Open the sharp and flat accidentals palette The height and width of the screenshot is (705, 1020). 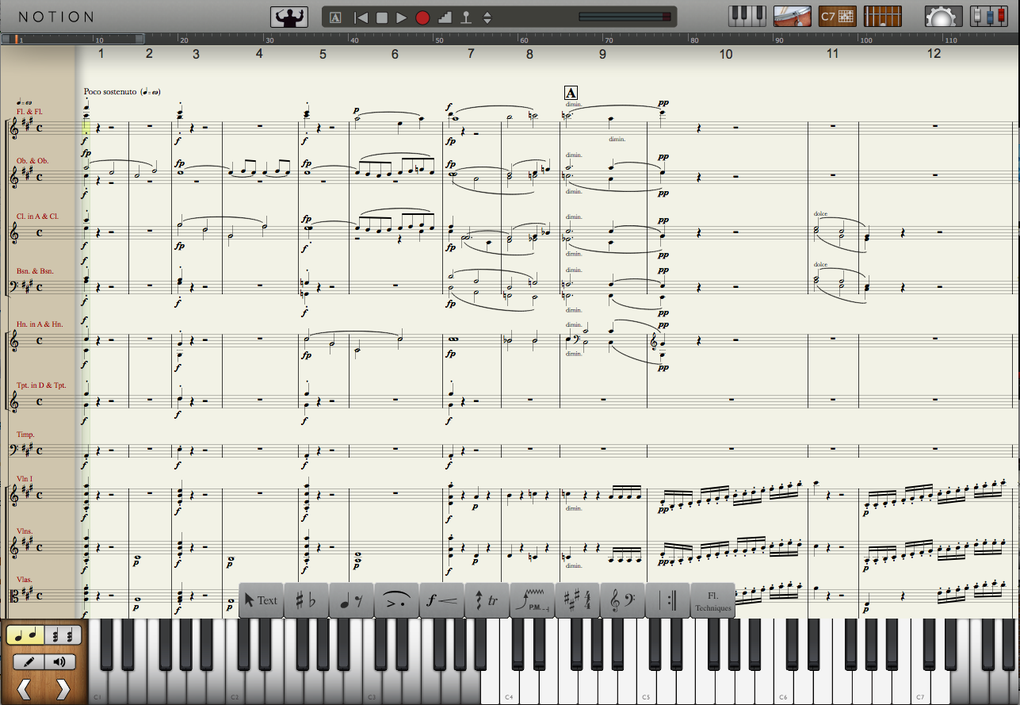pos(306,600)
